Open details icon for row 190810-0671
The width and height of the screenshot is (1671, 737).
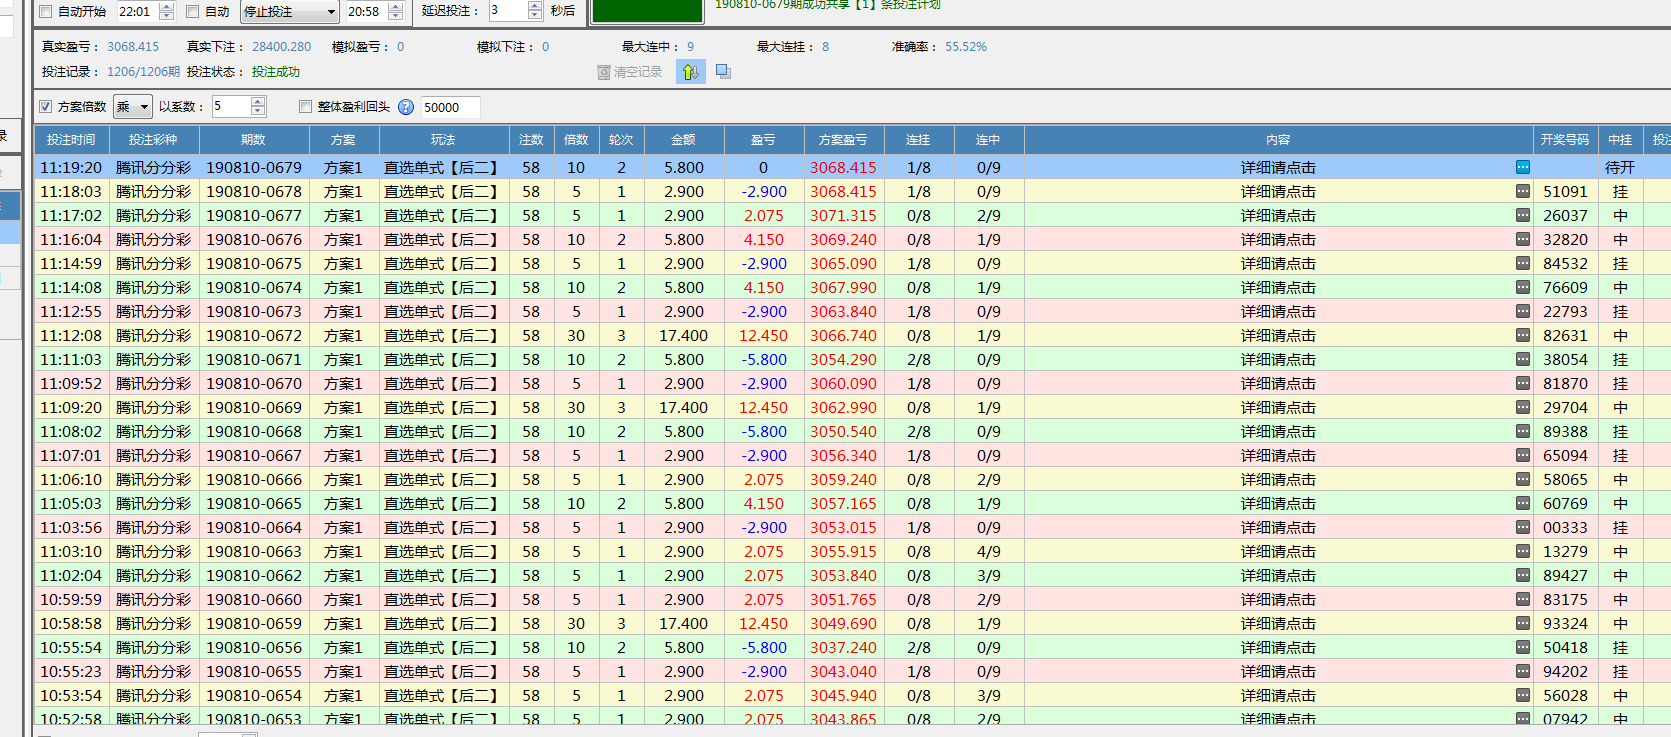1522,359
